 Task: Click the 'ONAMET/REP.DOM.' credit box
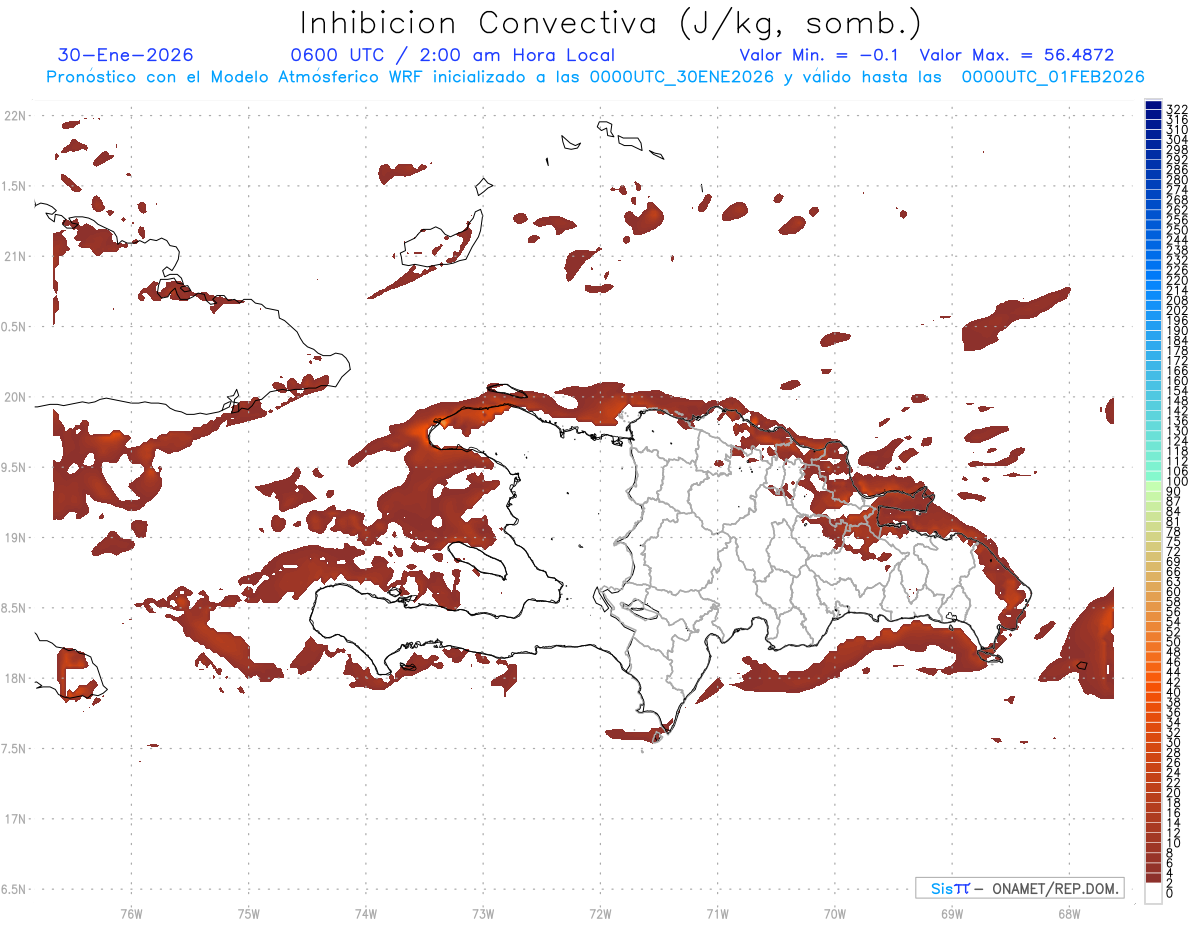point(1020,888)
